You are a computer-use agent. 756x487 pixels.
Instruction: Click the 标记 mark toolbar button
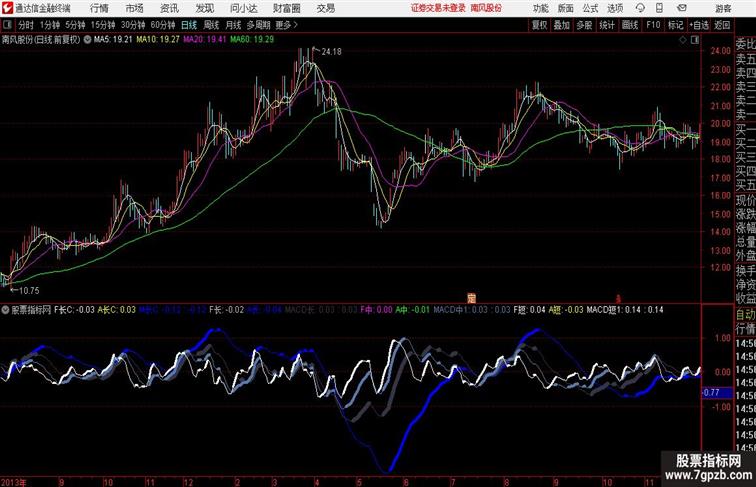coord(675,25)
